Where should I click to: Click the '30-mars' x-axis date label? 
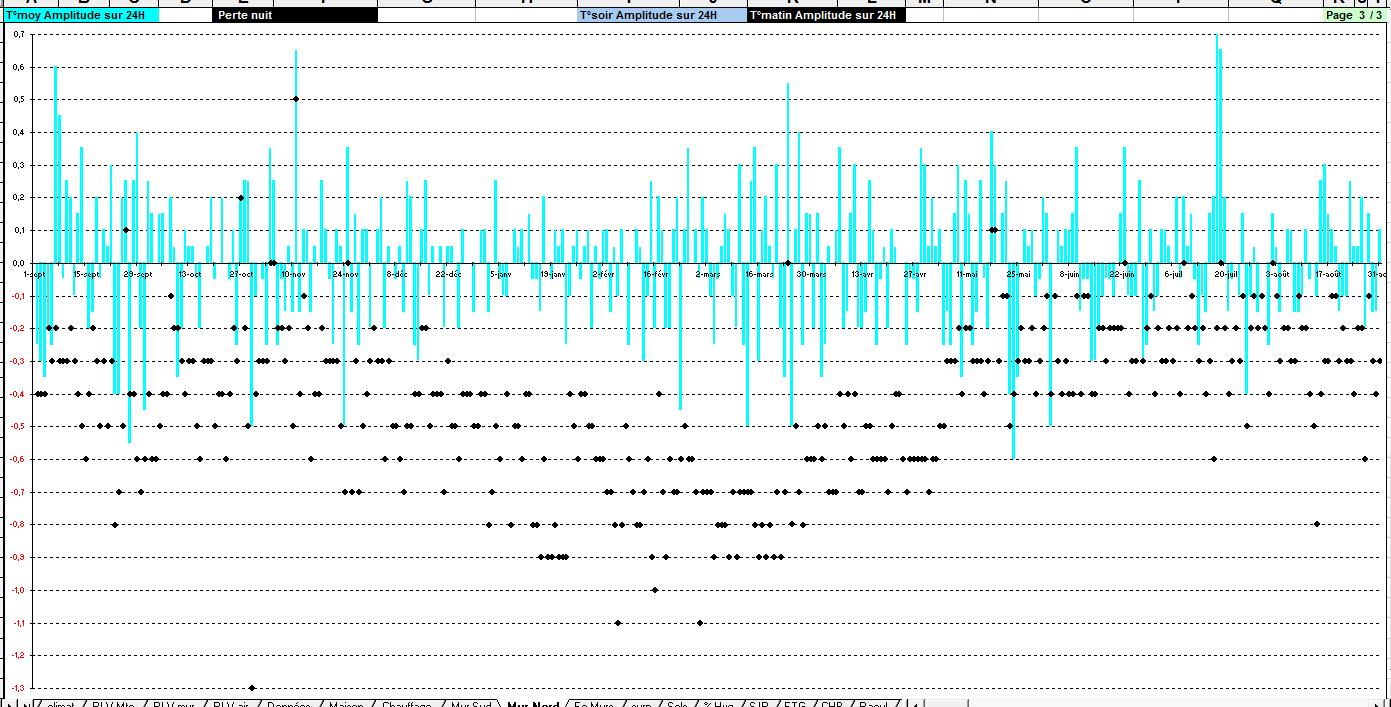tap(812, 273)
